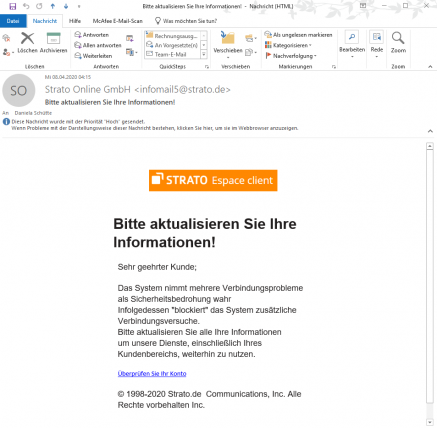Viewport: 437px width, 428px height.
Task: Choose the An Vorgesetzte(n) quick step
Action: 172,45
